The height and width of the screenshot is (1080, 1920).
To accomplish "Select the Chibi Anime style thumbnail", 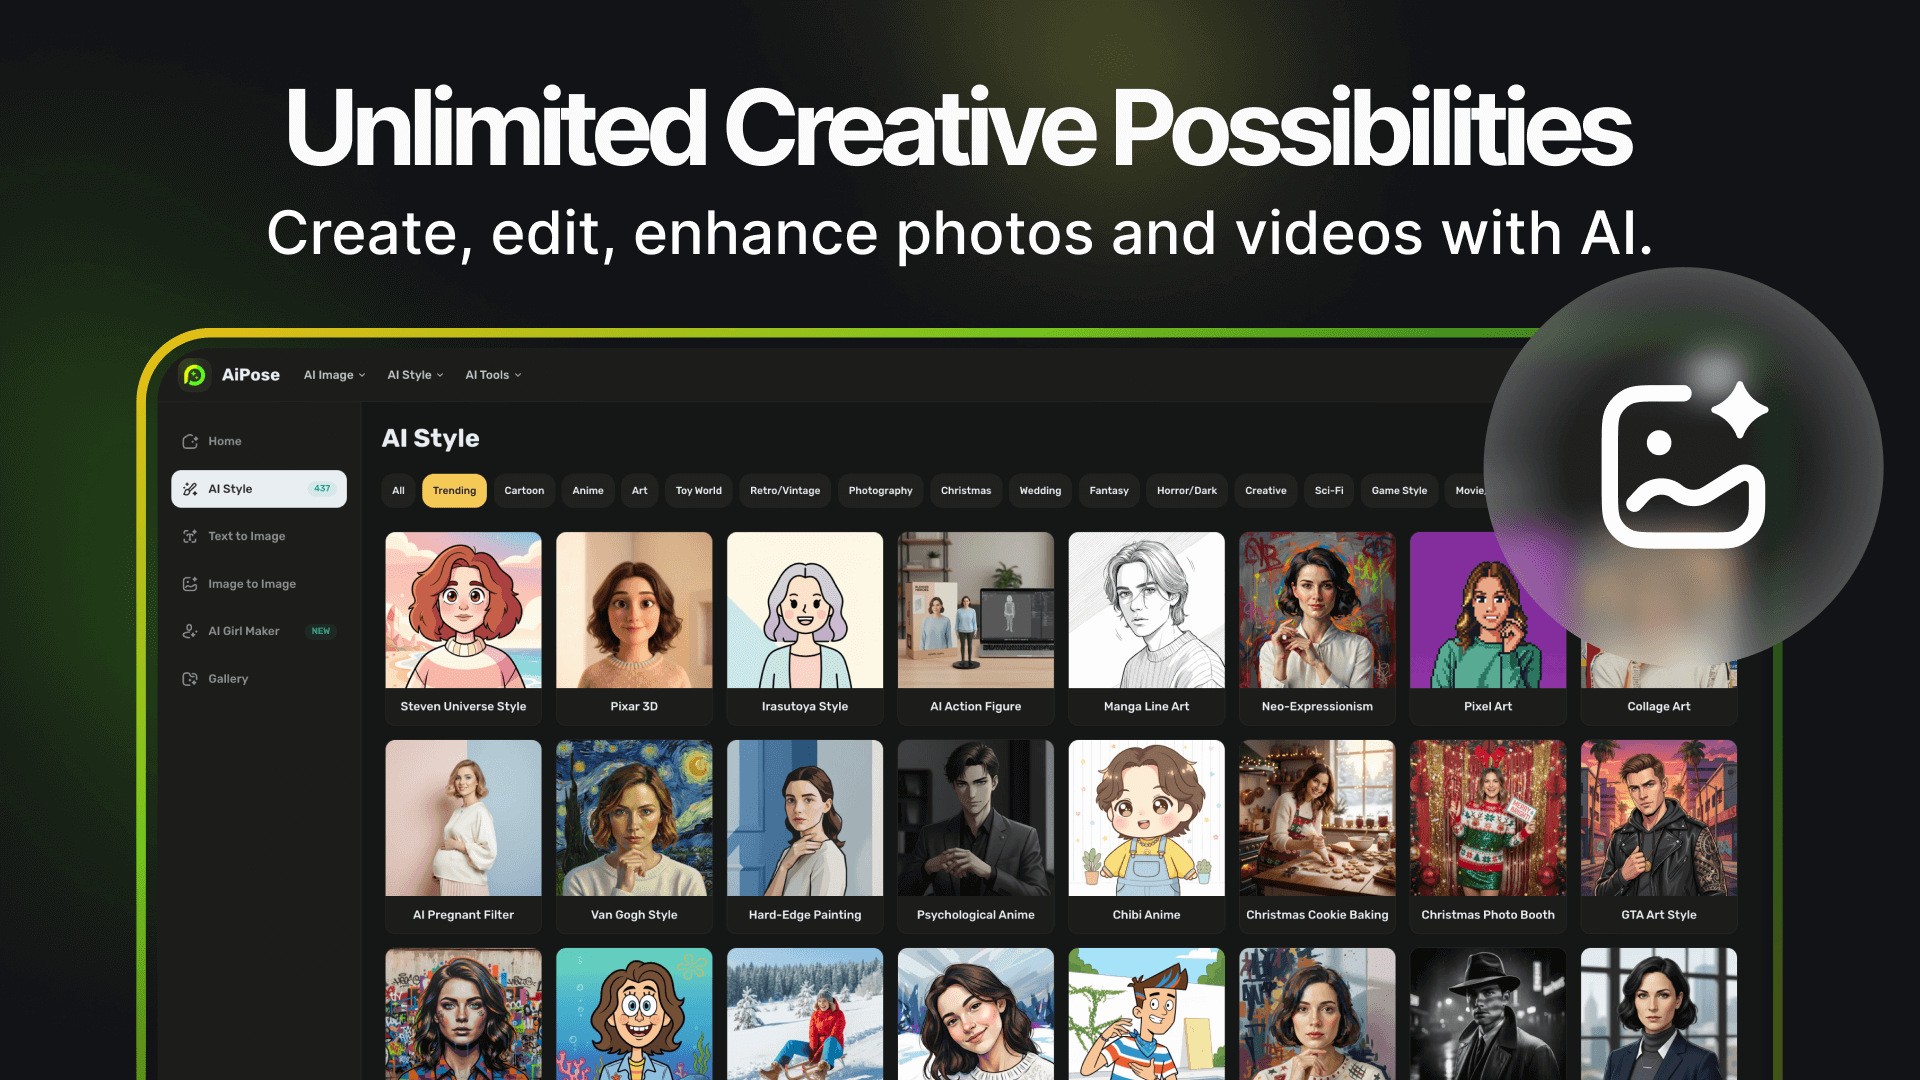I will pos(1146,818).
